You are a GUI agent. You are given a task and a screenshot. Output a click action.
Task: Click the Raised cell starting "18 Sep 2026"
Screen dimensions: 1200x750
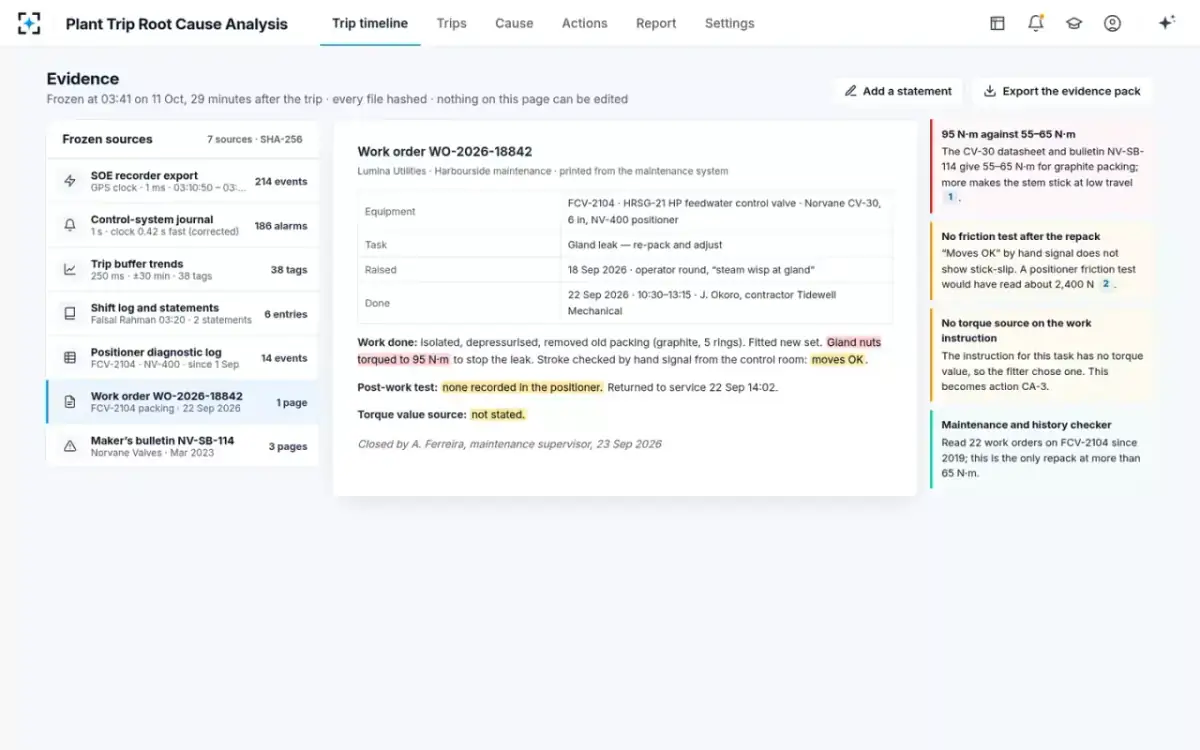coord(728,270)
